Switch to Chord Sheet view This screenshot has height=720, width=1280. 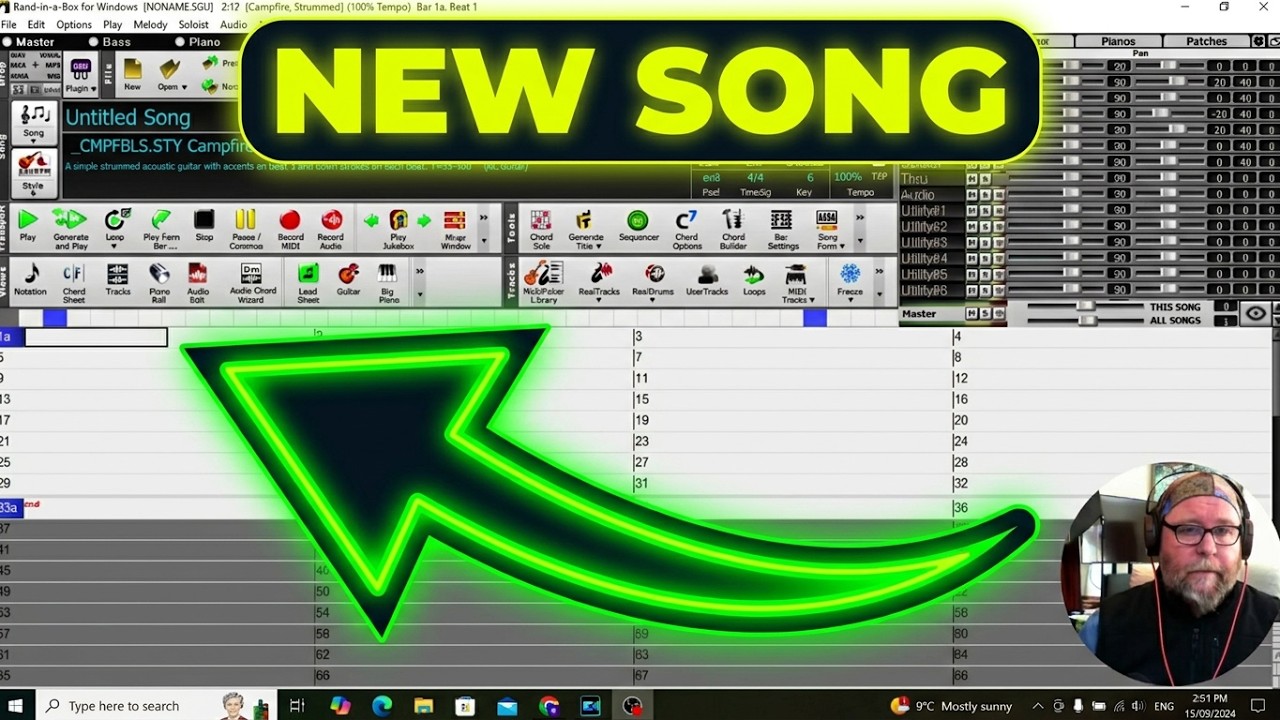[x=74, y=283]
